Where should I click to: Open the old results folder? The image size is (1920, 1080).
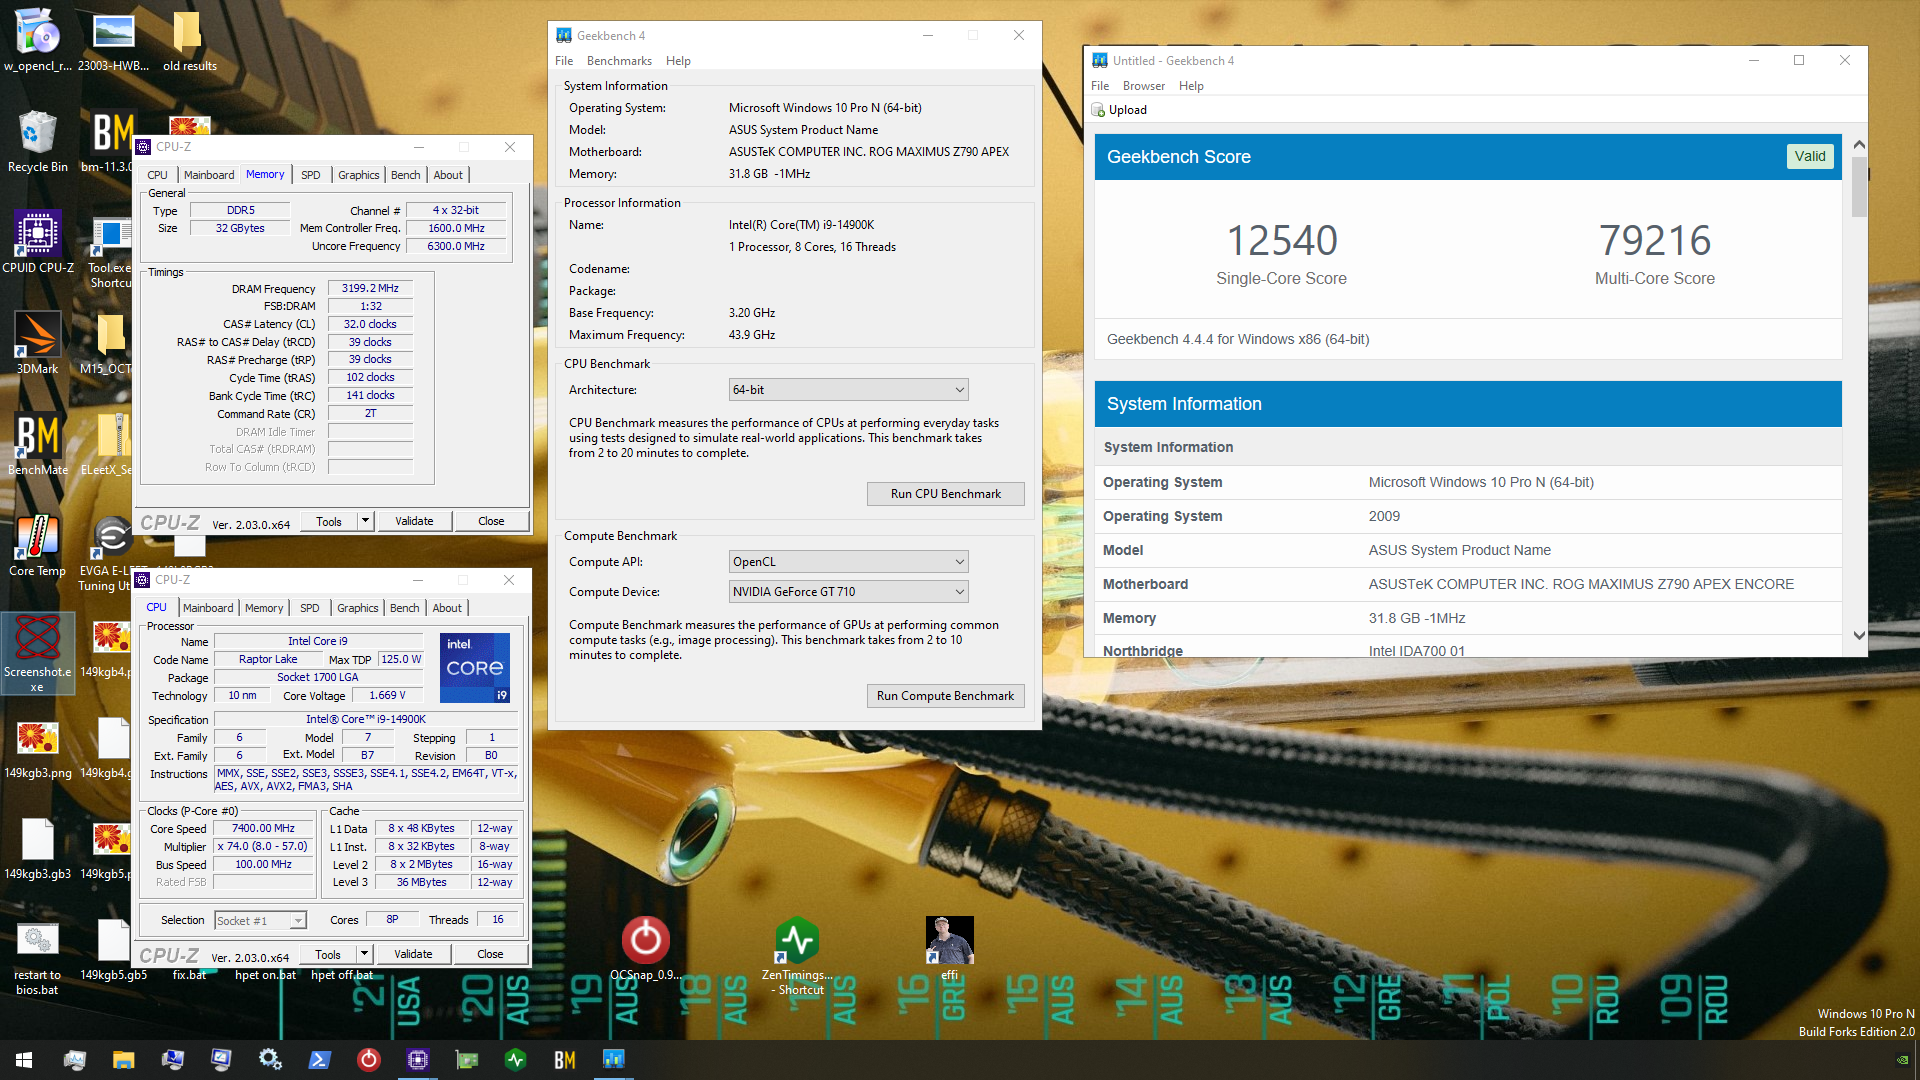(189, 42)
